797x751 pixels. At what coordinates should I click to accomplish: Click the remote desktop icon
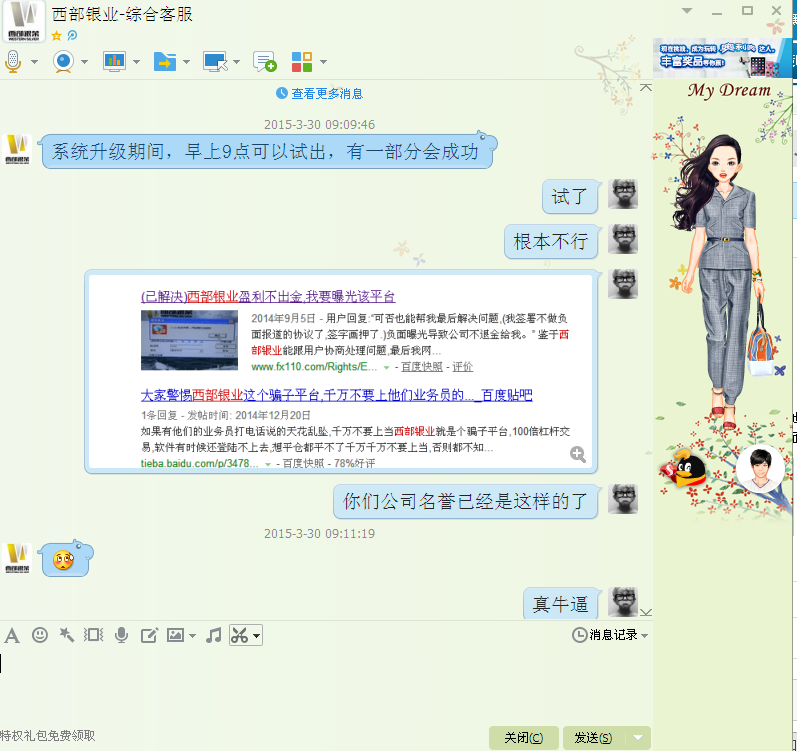tap(216, 61)
